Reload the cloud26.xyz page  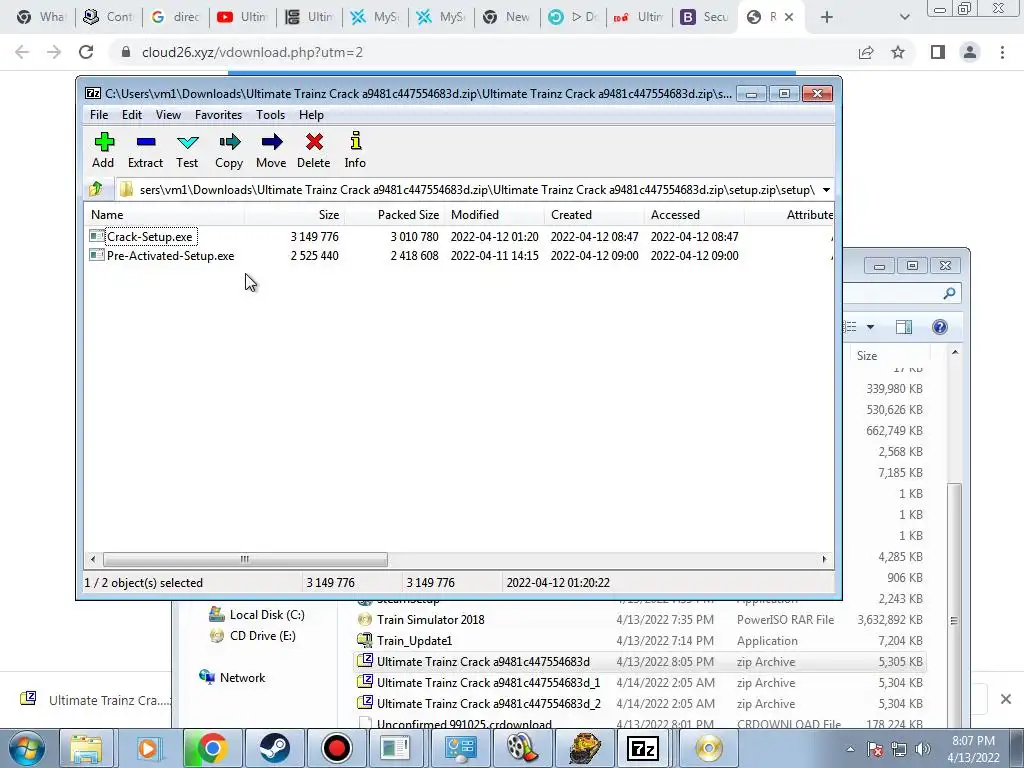(86, 52)
